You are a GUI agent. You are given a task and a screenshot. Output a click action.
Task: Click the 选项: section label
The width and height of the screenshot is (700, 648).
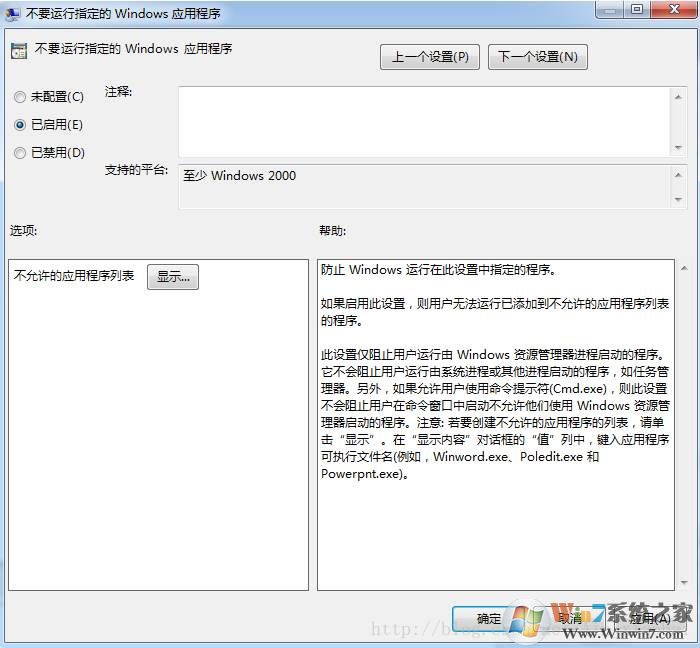click(24, 231)
